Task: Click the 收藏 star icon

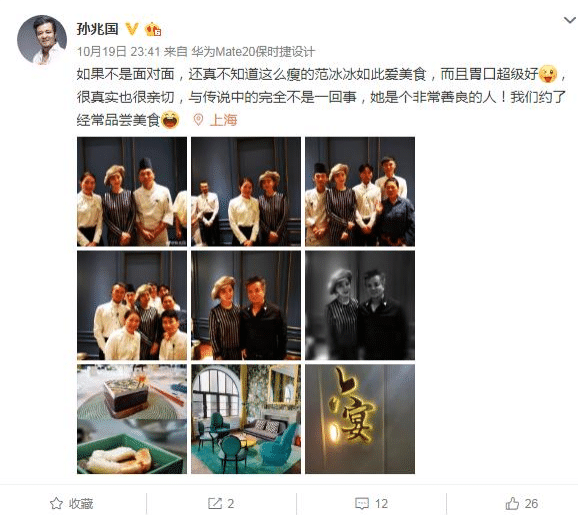Action: coord(56,503)
